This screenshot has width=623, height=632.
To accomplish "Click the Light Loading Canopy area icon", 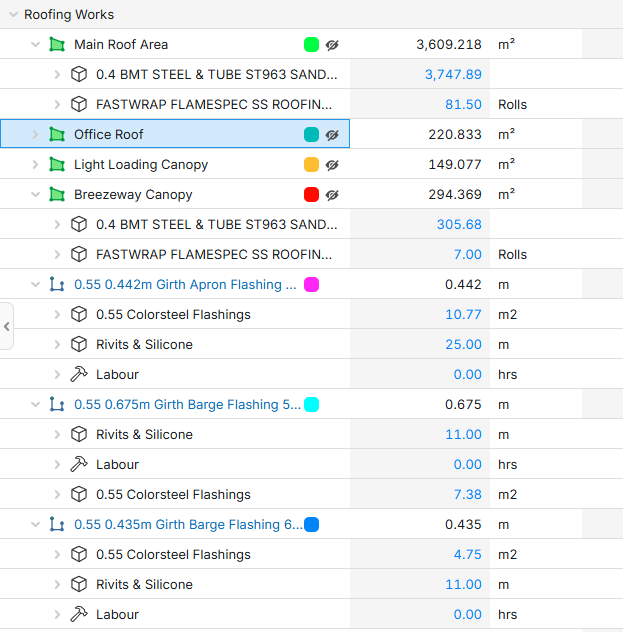I will click(x=56, y=165).
